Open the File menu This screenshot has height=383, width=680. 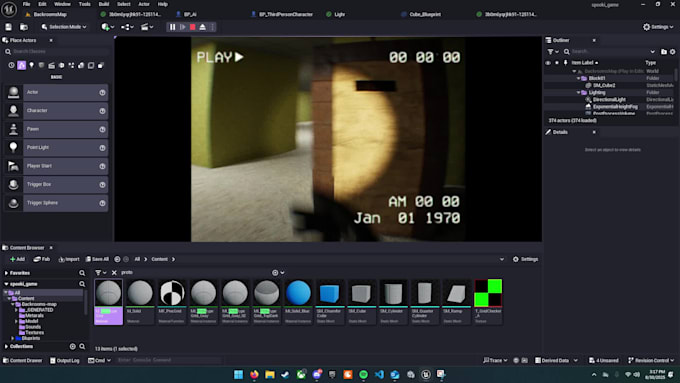pyautogui.click(x=26, y=4)
